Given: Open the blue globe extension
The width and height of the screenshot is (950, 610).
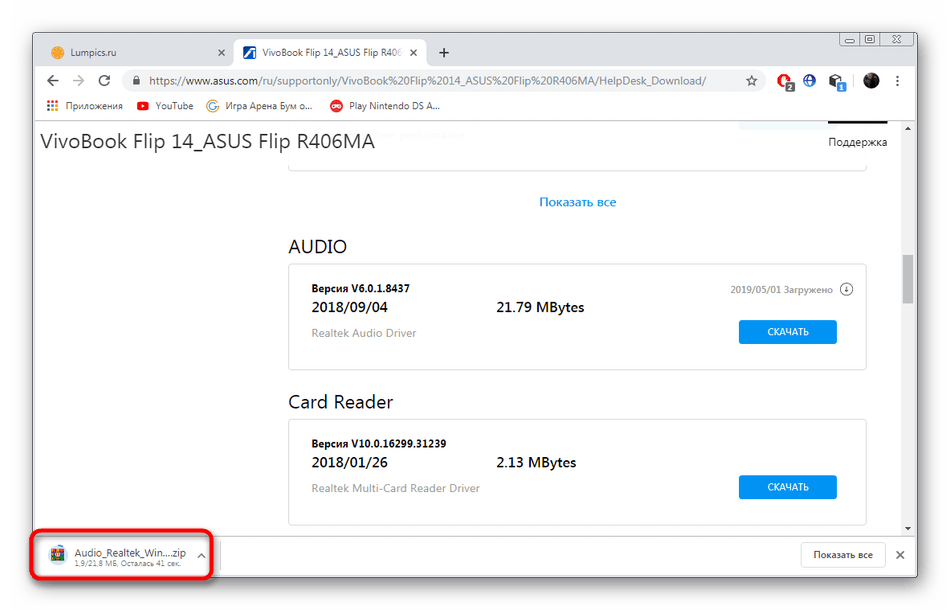Looking at the screenshot, I should coord(809,80).
